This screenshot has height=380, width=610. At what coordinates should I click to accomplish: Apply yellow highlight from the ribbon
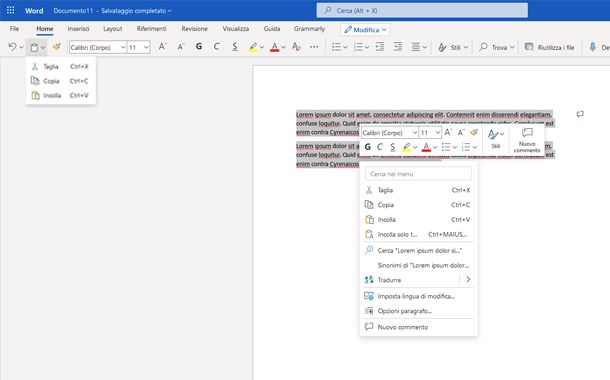pyautogui.click(x=253, y=47)
